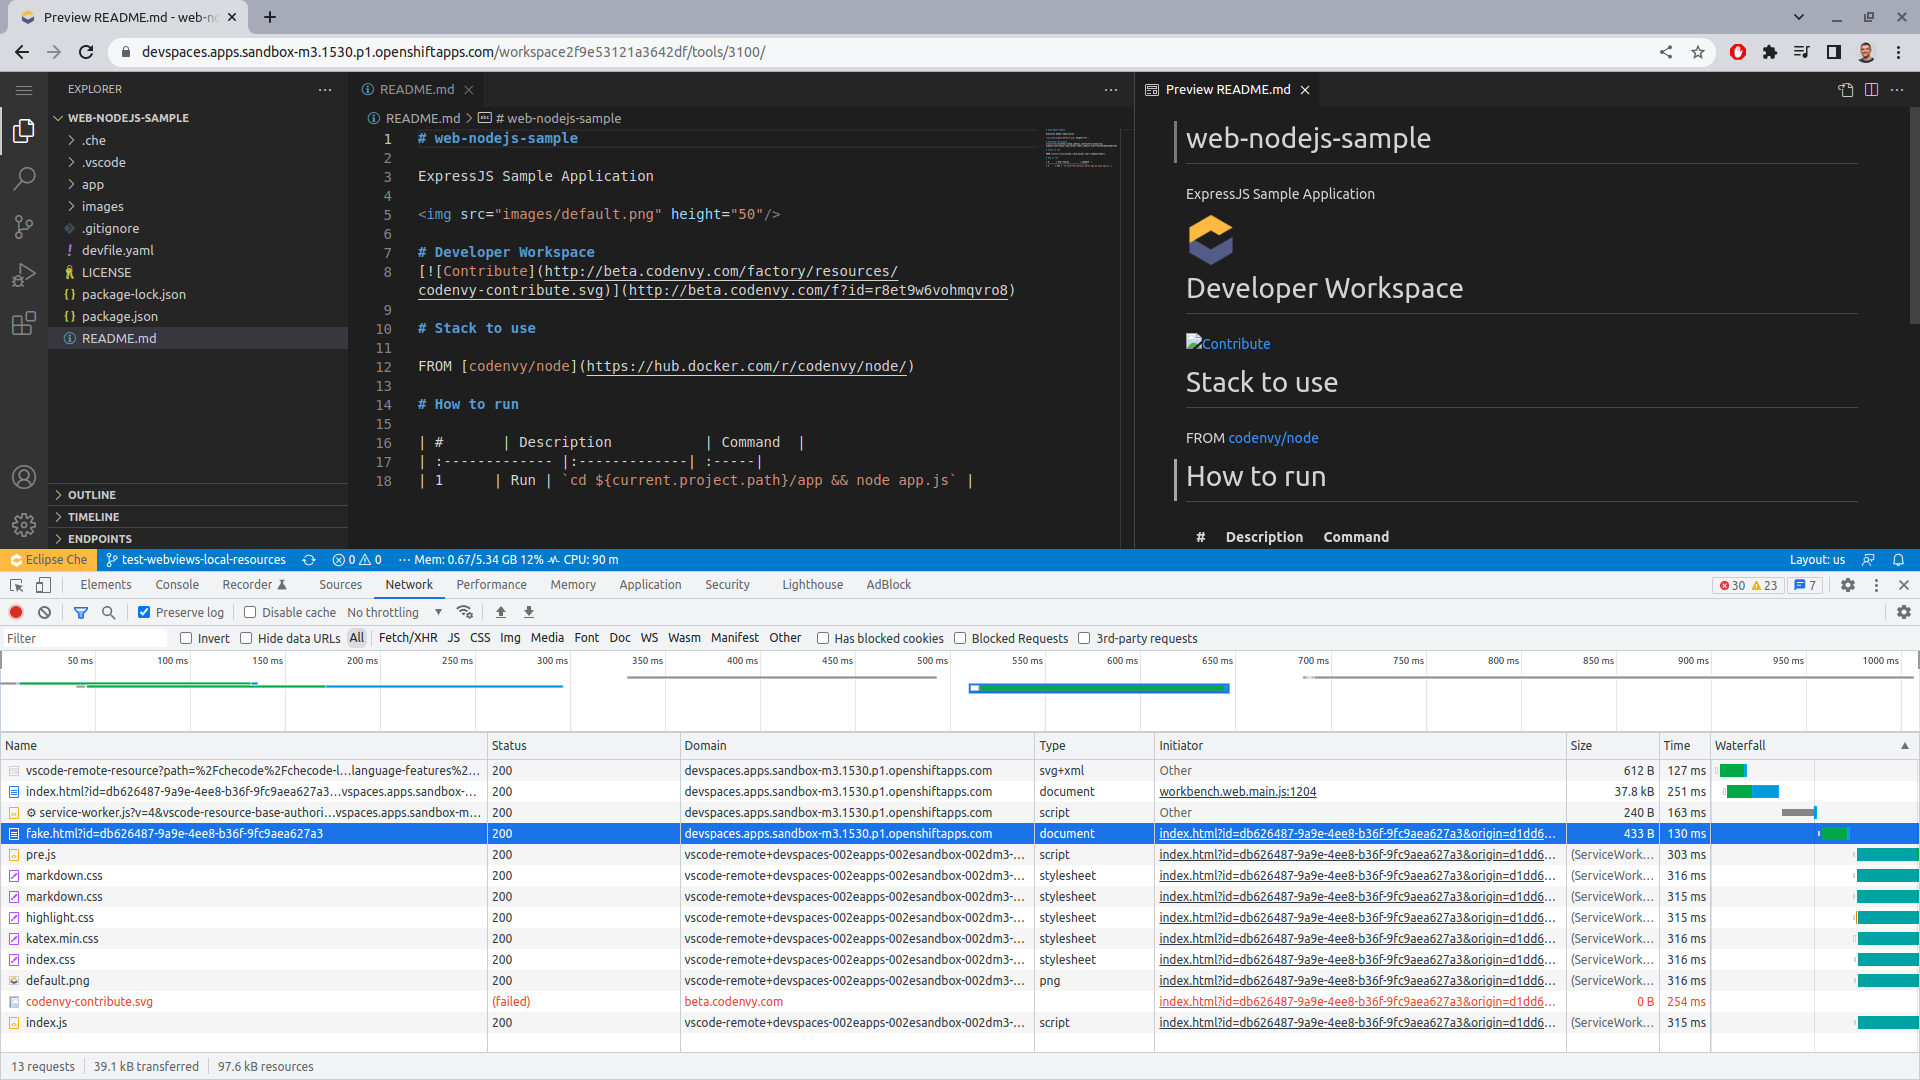Open the Sources tab
Image resolution: width=1920 pixels, height=1080 pixels.
tap(340, 585)
